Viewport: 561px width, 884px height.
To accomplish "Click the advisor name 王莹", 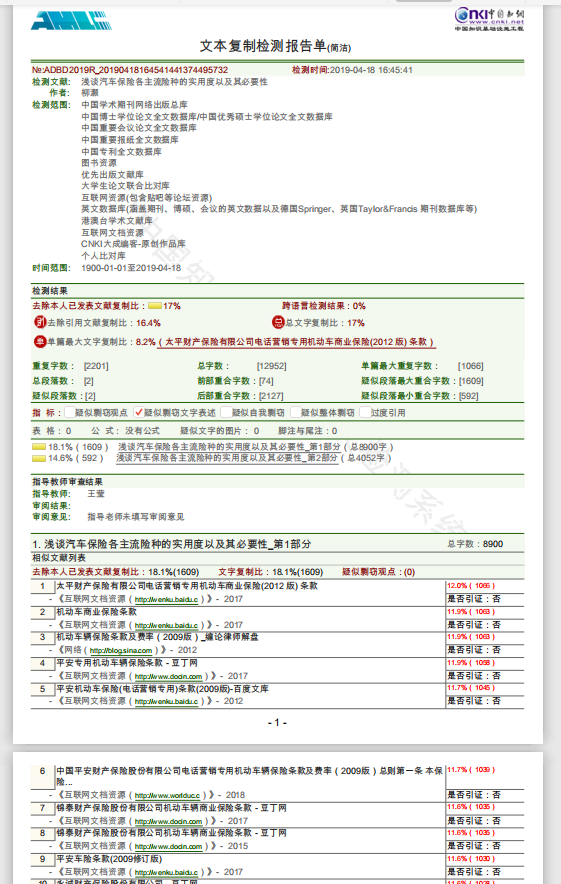I will (x=96, y=494).
